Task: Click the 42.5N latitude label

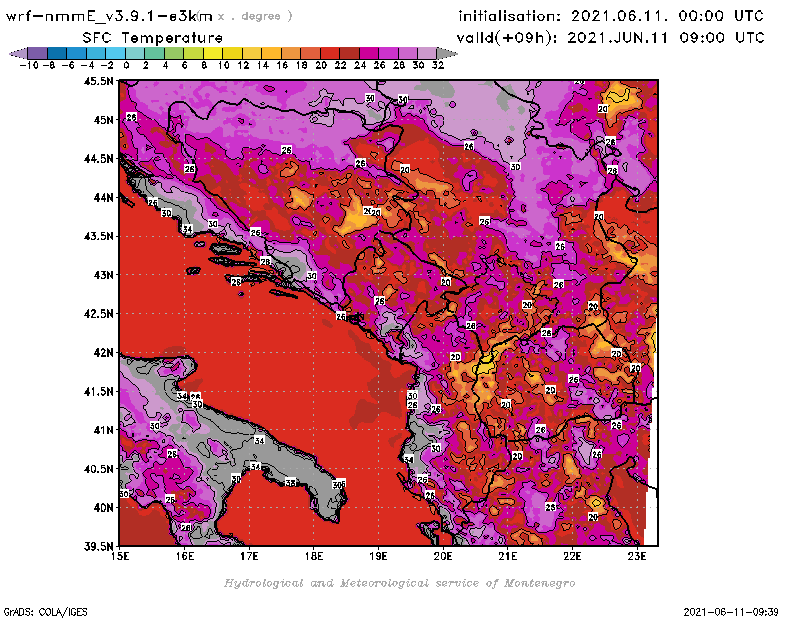Action: tap(98, 313)
